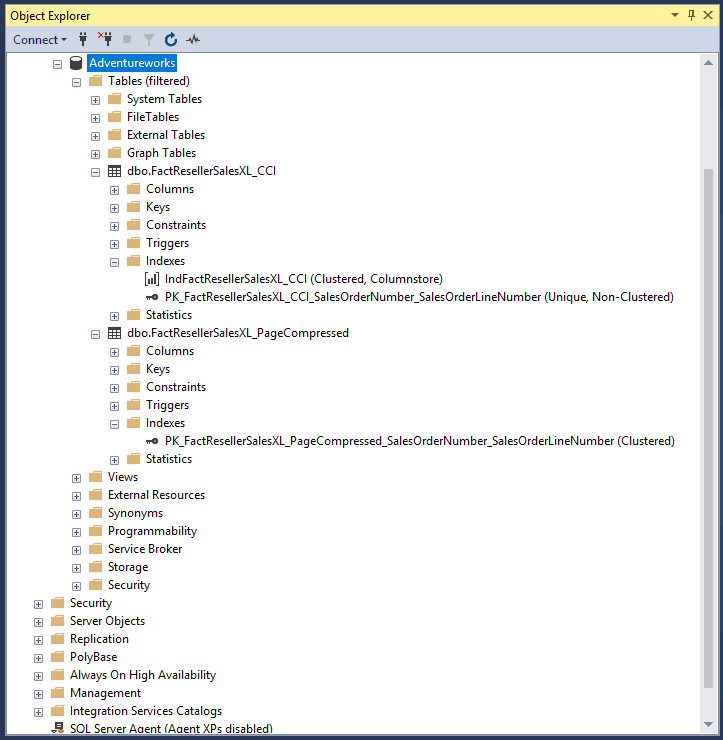Click the PolyBase folder icon
This screenshot has width=723, height=740.
click(x=58, y=656)
